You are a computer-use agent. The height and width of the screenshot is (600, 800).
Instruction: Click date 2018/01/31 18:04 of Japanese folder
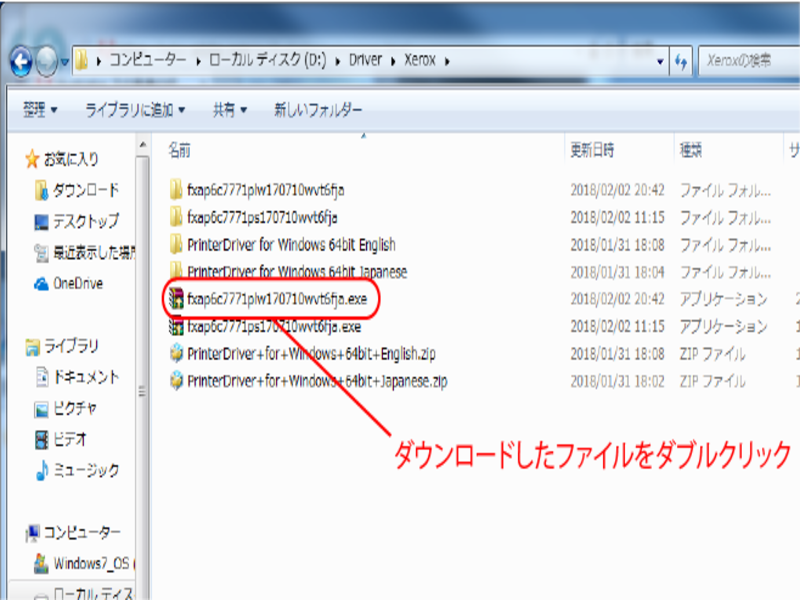(x=617, y=272)
